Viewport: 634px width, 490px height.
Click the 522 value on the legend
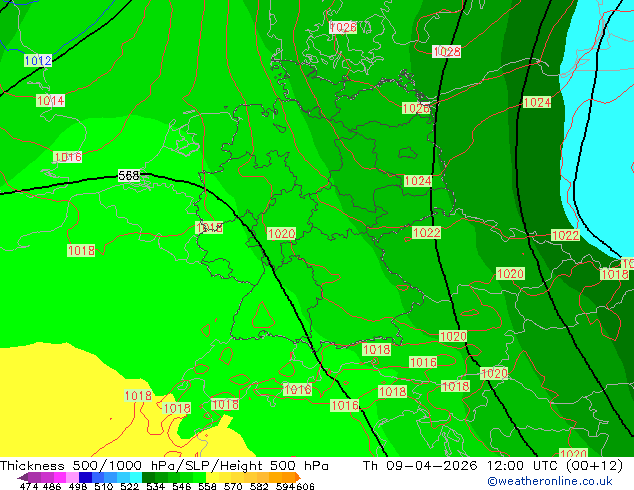[x=129, y=486]
